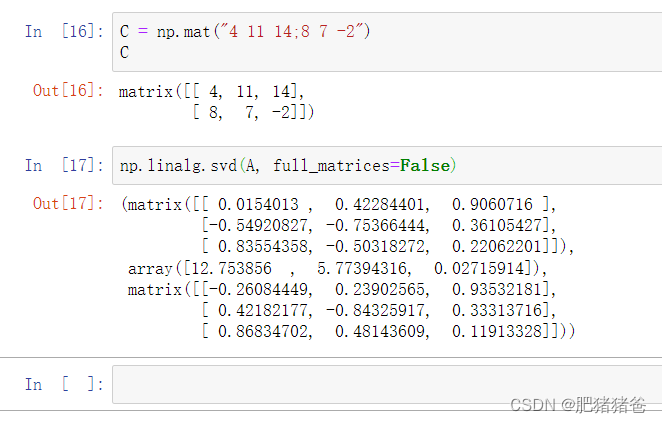This screenshot has height=423, width=662.
Task: Click the value -0.54920827 in output
Action: tap(258, 225)
